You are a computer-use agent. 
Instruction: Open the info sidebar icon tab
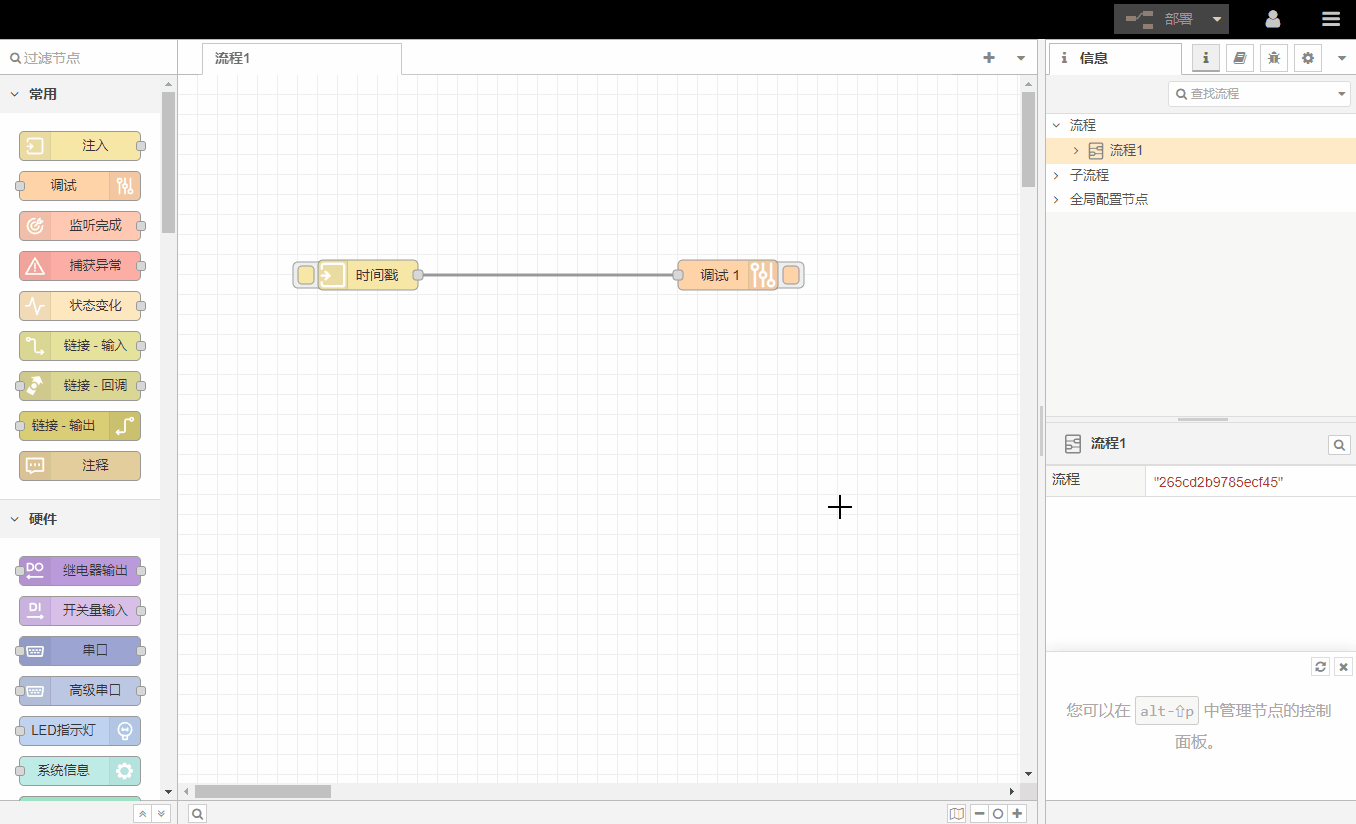(1206, 58)
